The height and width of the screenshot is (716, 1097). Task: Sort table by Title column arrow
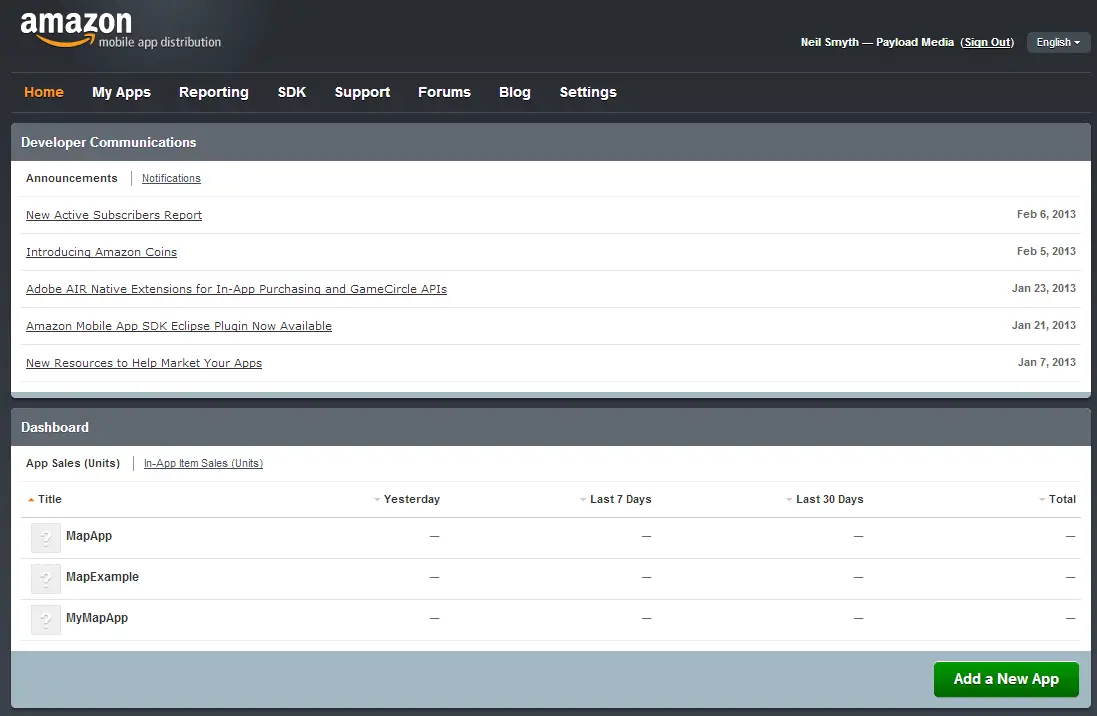point(32,499)
